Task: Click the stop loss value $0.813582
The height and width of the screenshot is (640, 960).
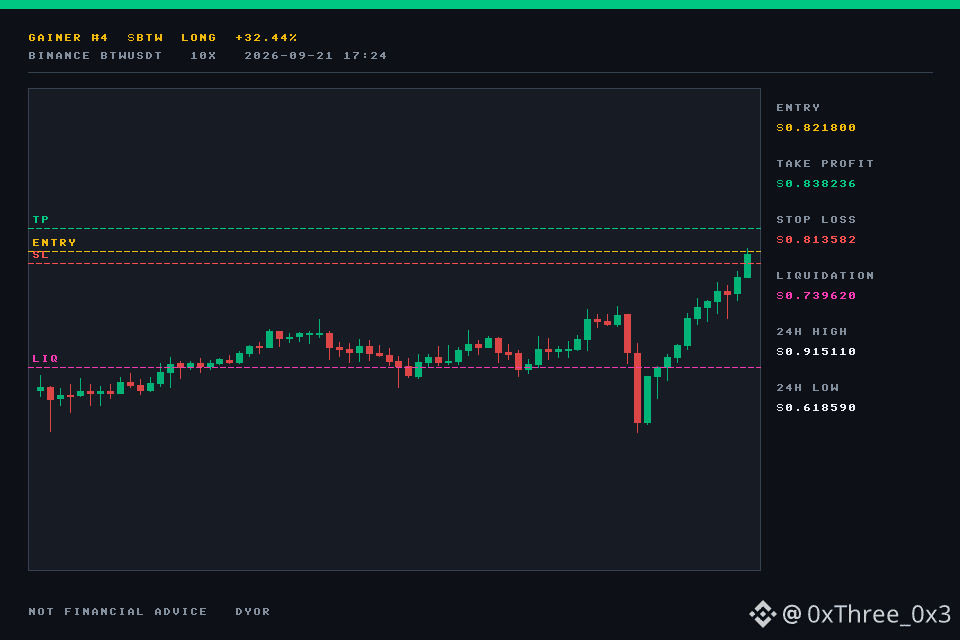Action: coord(816,239)
